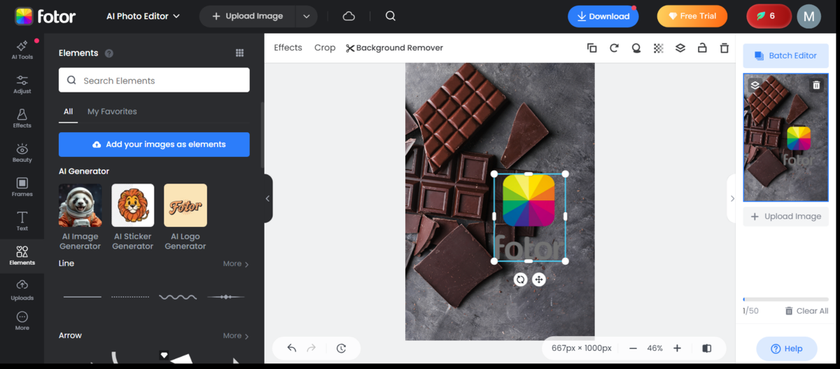840x369 pixels.
Task: Click the 46% zoom value
Action: point(655,348)
